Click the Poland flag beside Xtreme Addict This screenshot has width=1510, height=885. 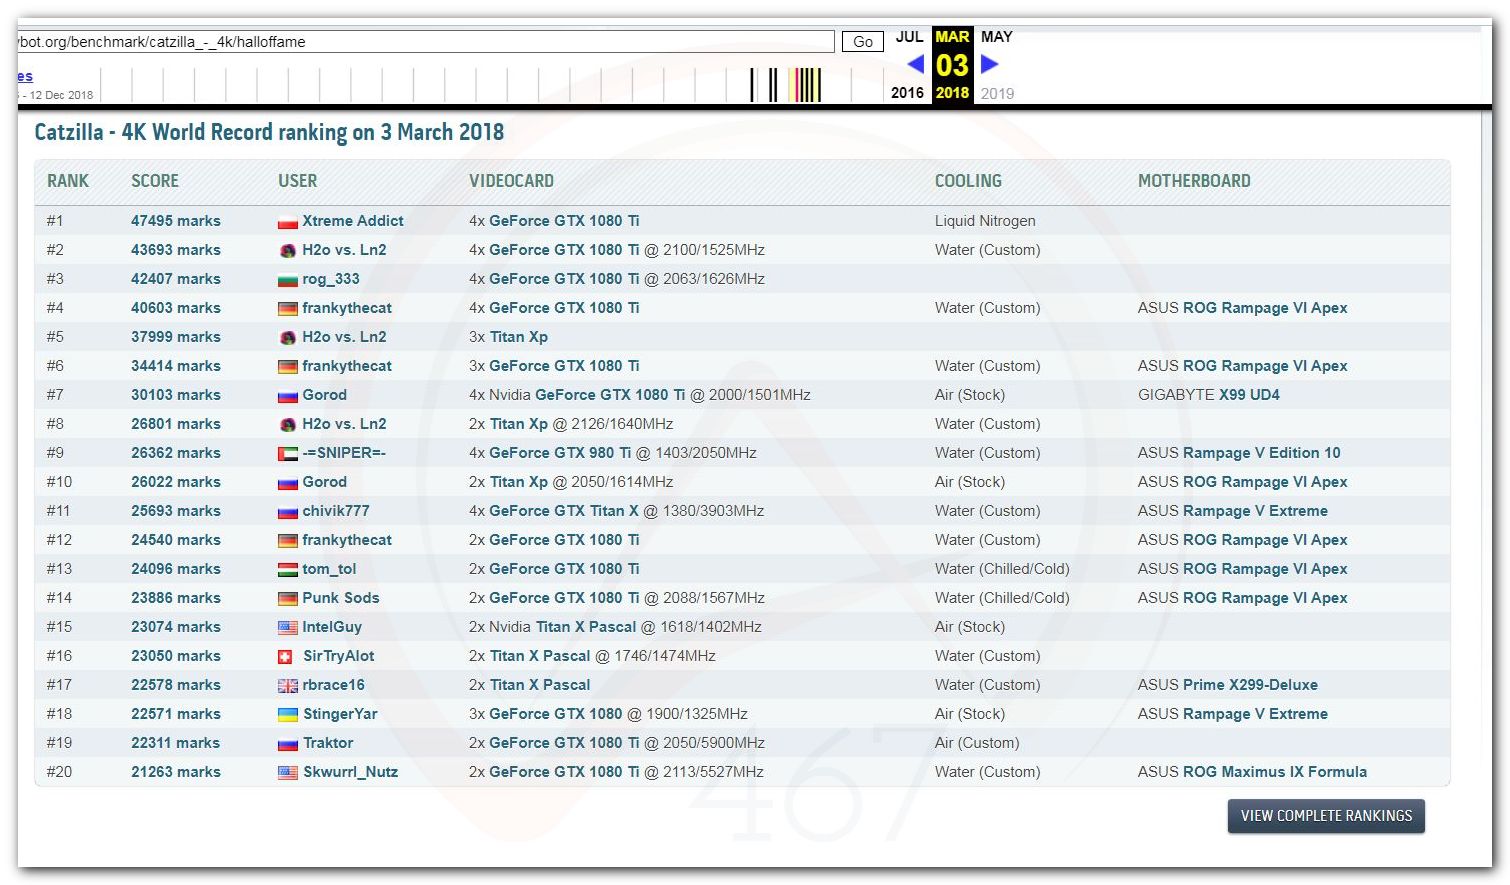pyautogui.click(x=287, y=222)
